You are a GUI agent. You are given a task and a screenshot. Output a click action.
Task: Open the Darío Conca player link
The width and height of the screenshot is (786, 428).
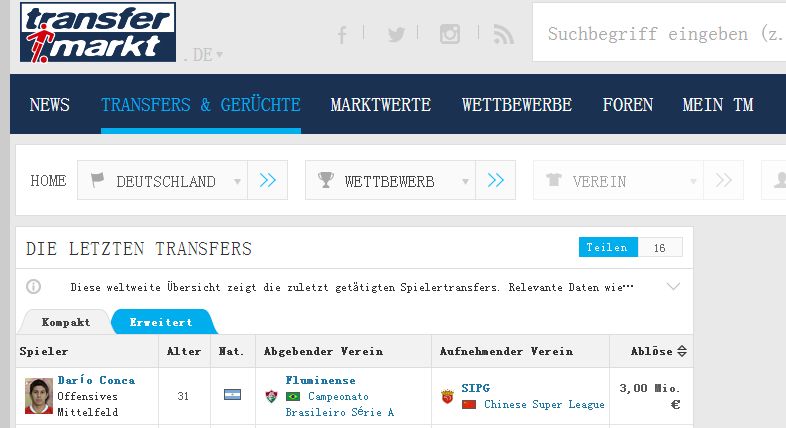pos(96,380)
